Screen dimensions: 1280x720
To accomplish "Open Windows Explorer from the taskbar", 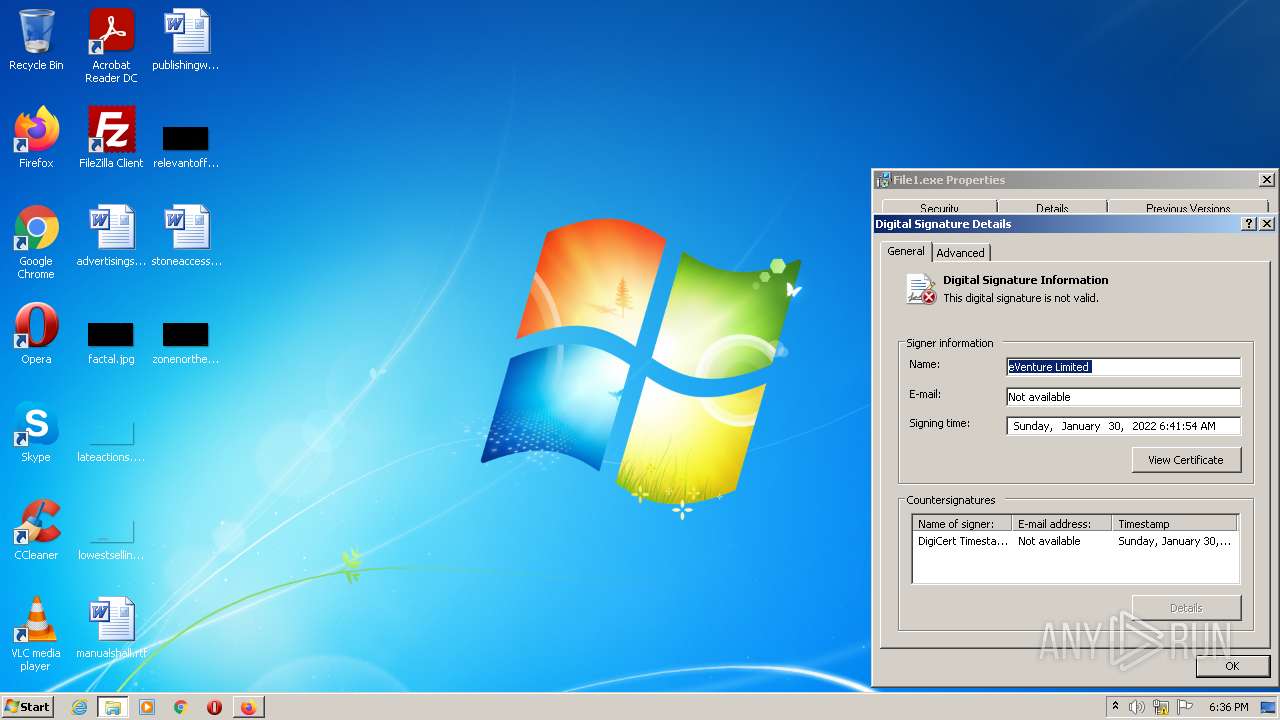I will pyautogui.click(x=113, y=707).
